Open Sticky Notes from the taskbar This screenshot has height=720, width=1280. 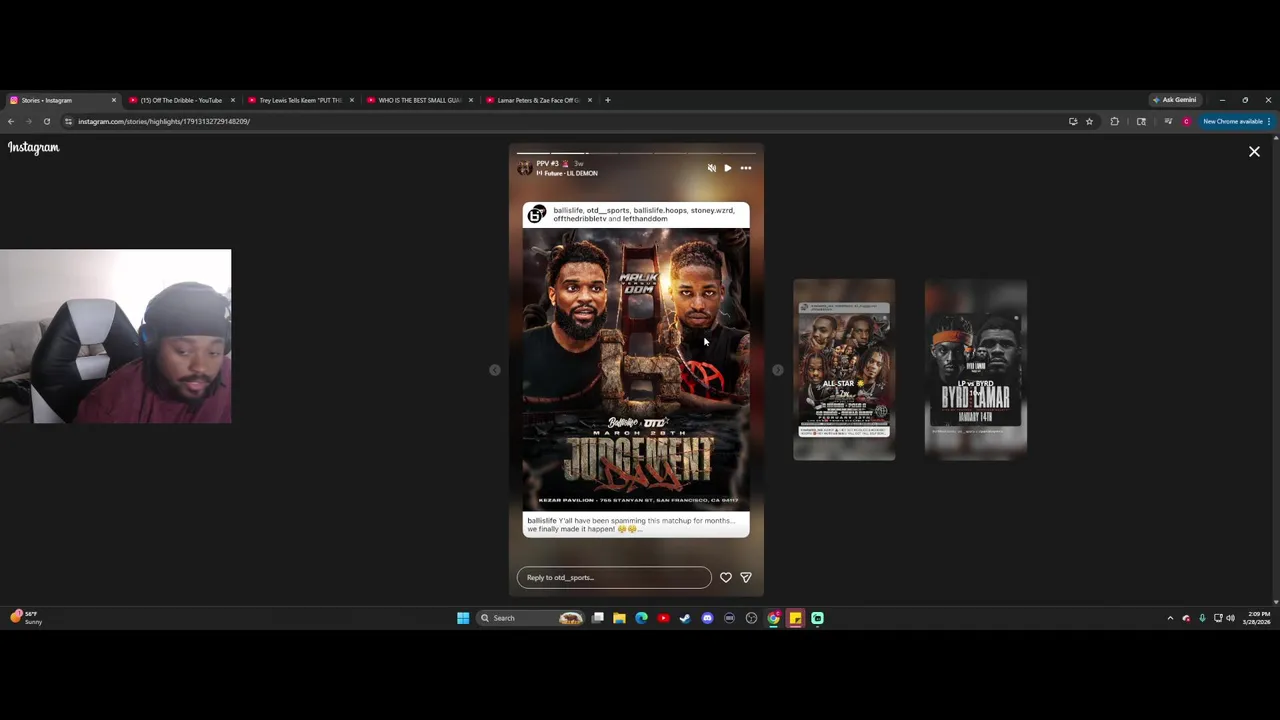pos(795,618)
